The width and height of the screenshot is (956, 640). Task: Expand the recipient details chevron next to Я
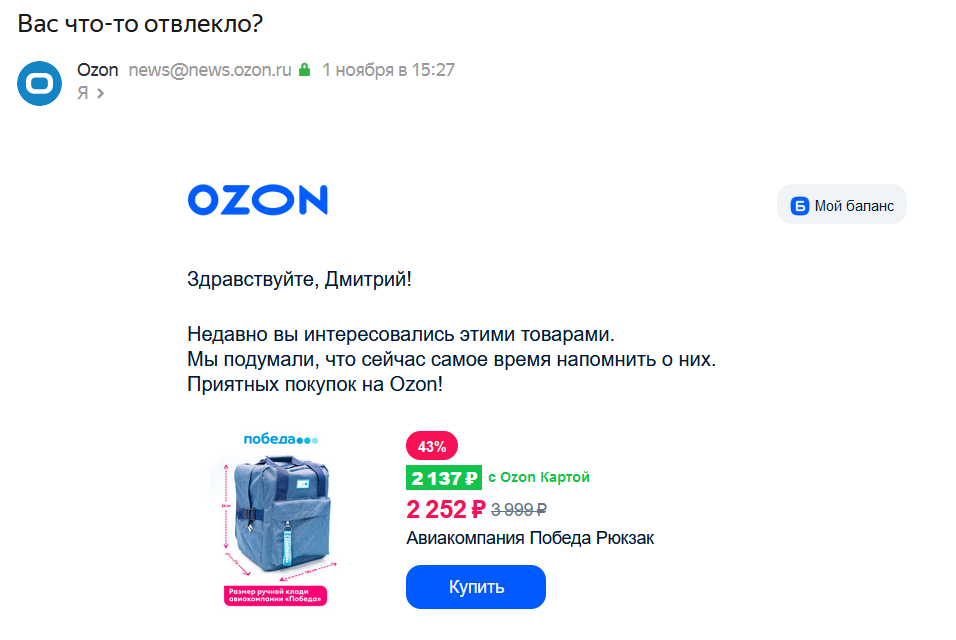pos(100,93)
